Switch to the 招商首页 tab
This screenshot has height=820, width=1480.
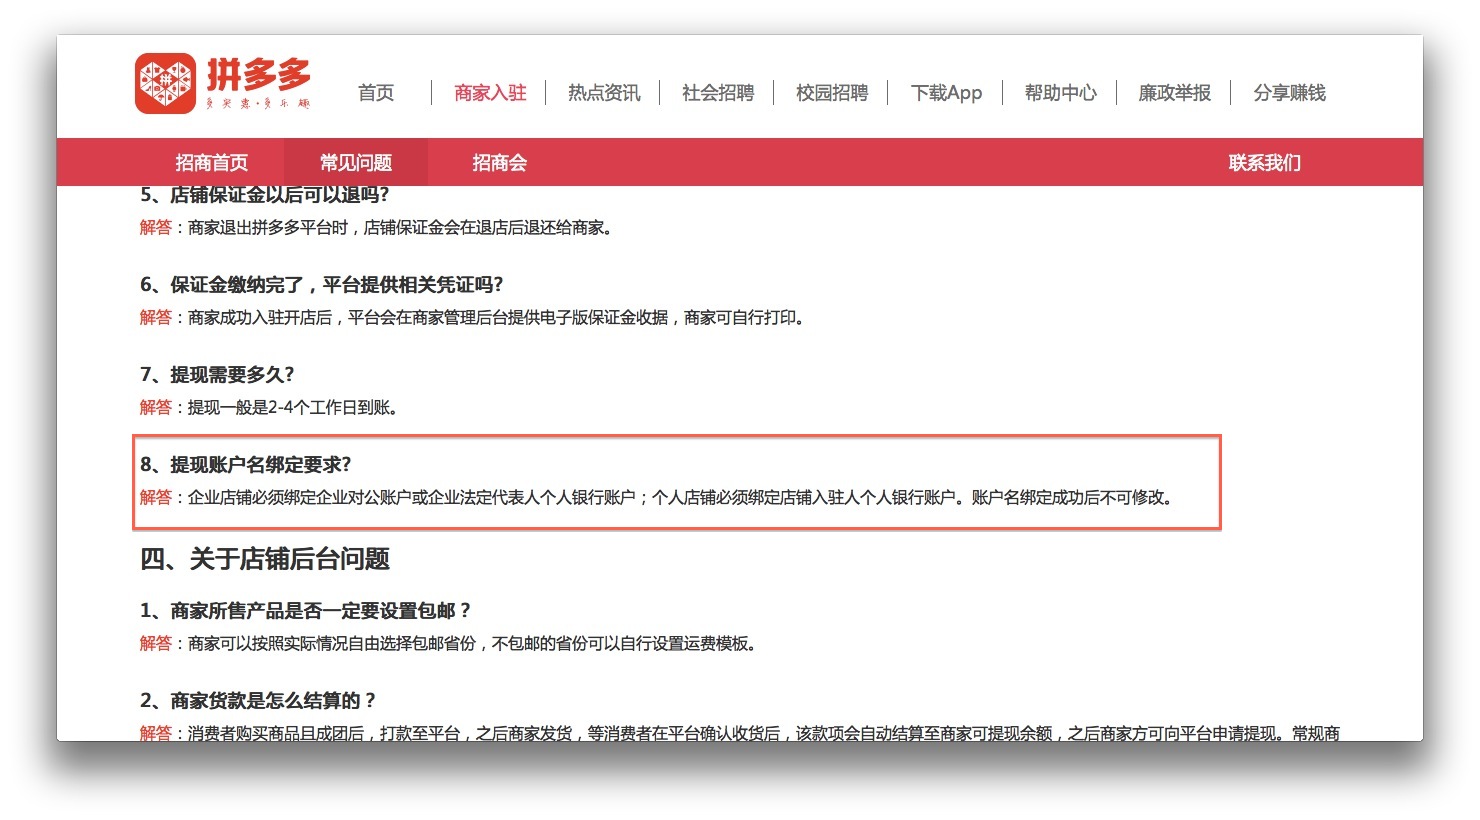click(212, 163)
